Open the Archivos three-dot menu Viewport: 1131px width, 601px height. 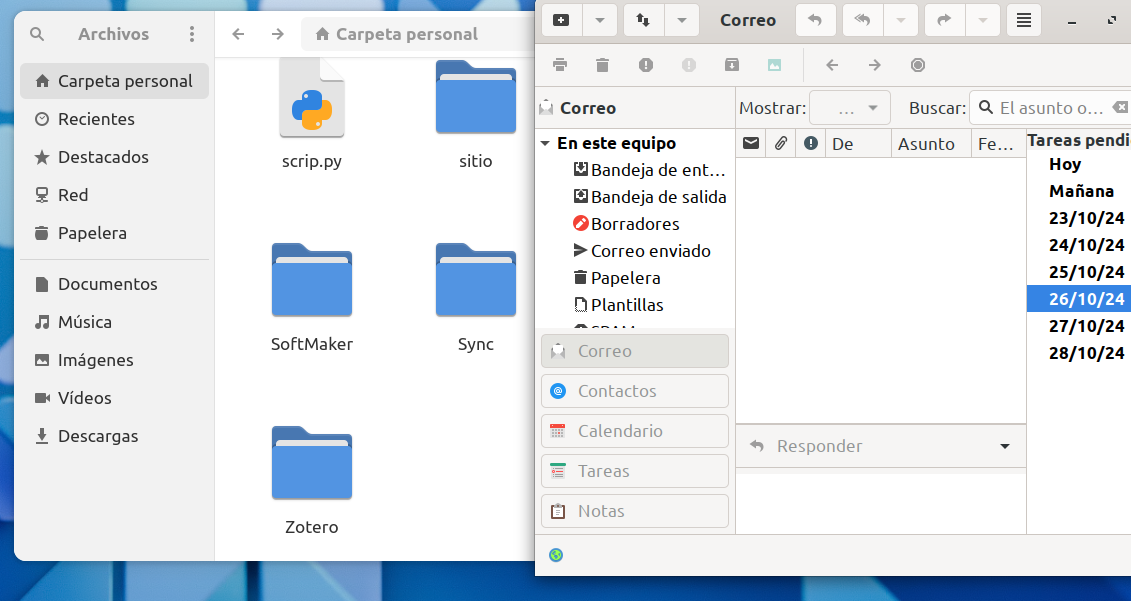point(191,34)
